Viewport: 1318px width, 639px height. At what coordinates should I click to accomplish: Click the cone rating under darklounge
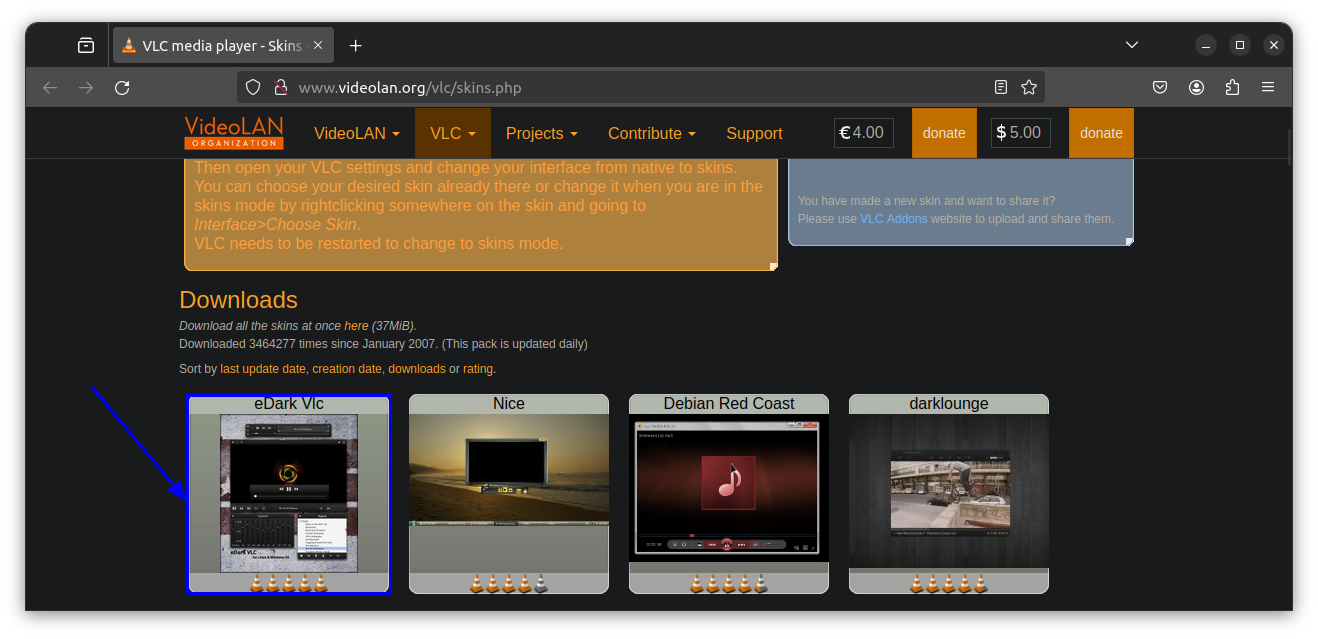click(949, 583)
